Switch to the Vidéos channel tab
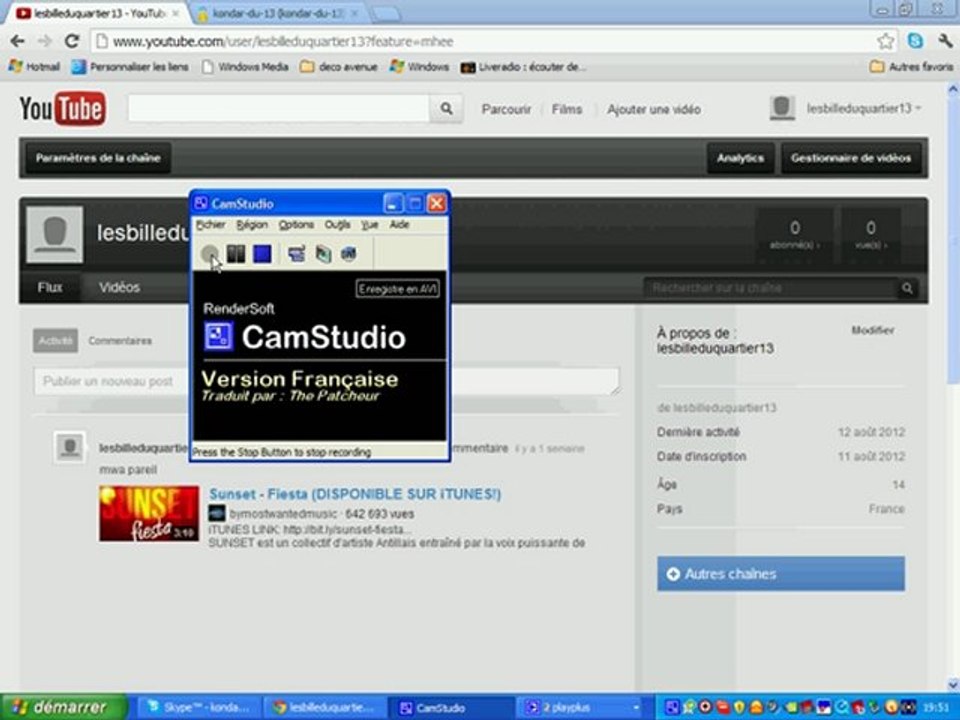The image size is (960, 720). coord(119,287)
